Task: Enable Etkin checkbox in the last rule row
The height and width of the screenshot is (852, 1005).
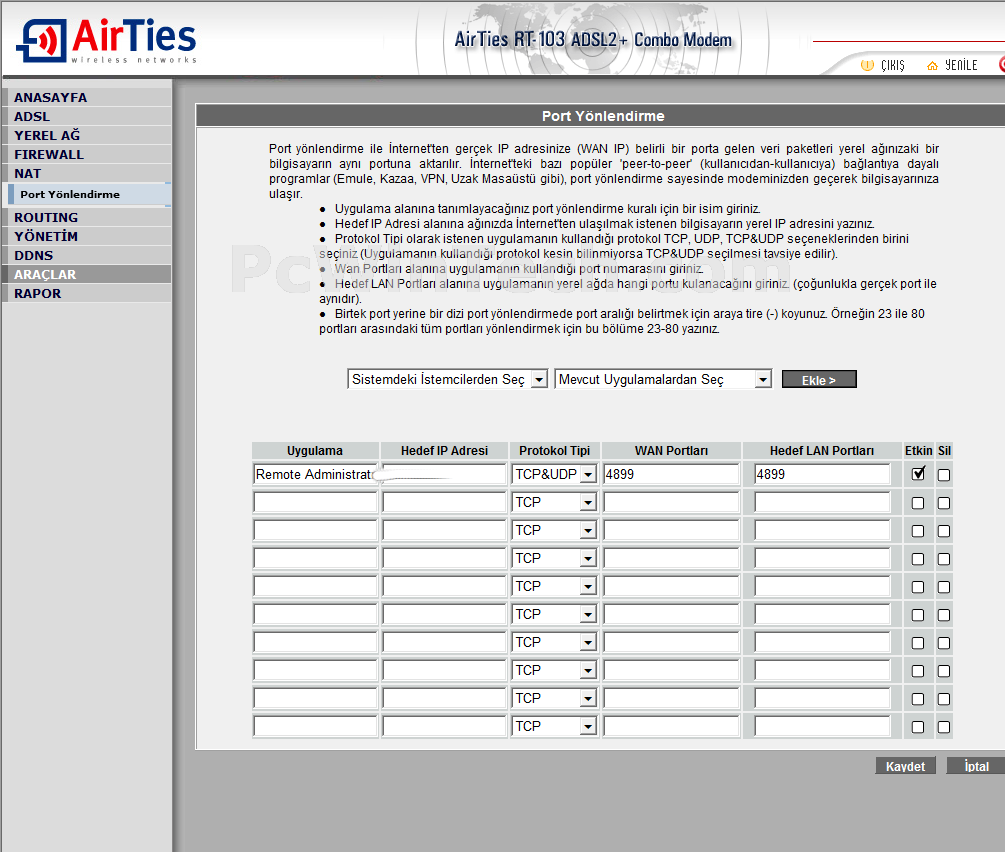Action: click(x=918, y=727)
